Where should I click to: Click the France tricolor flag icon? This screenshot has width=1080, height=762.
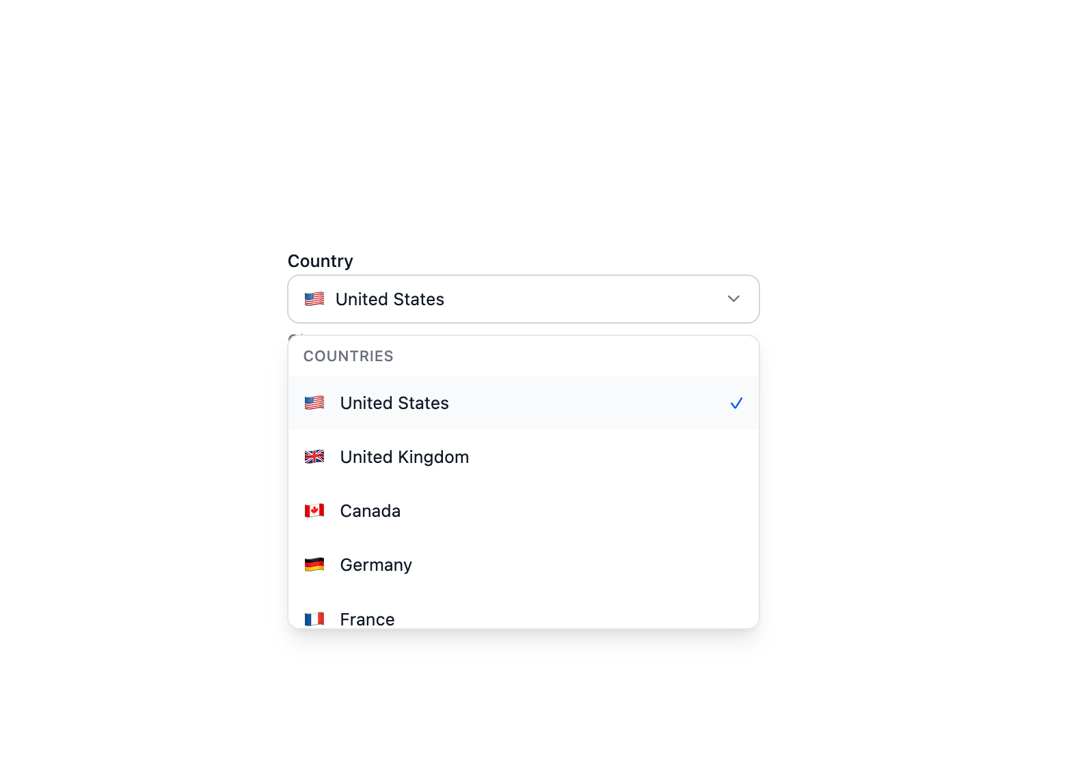click(314, 619)
